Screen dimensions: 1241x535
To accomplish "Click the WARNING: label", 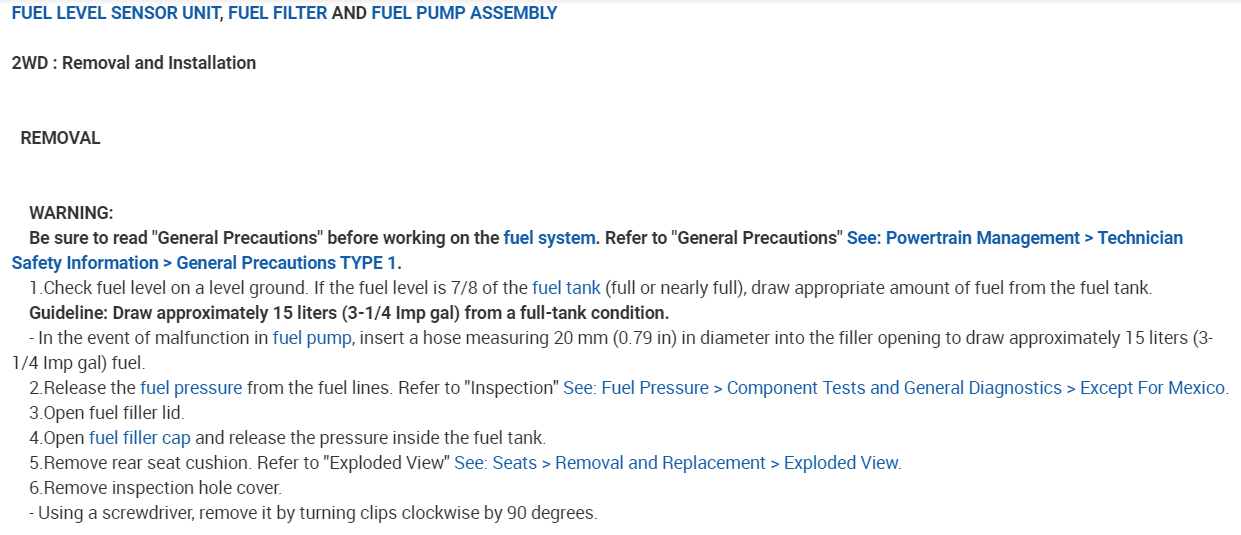I will pos(71,213).
